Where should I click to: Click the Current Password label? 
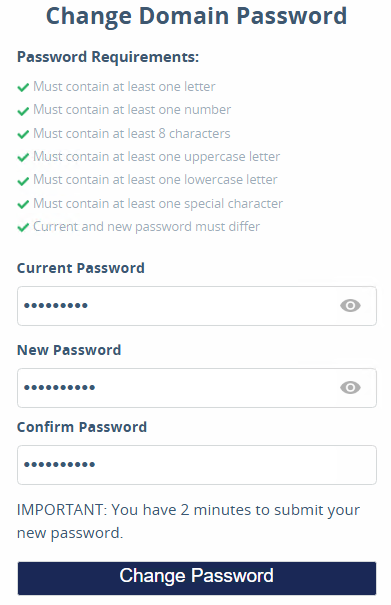(x=81, y=268)
